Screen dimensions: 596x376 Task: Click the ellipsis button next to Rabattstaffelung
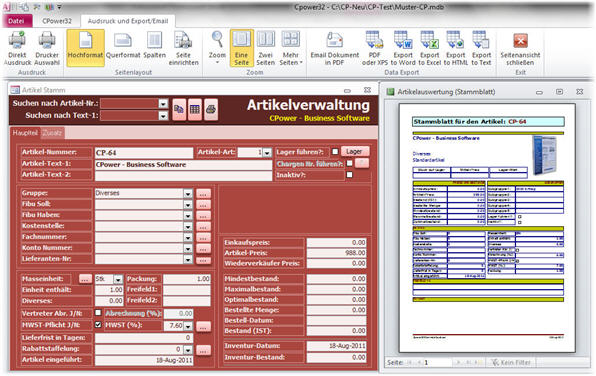tap(203, 350)
